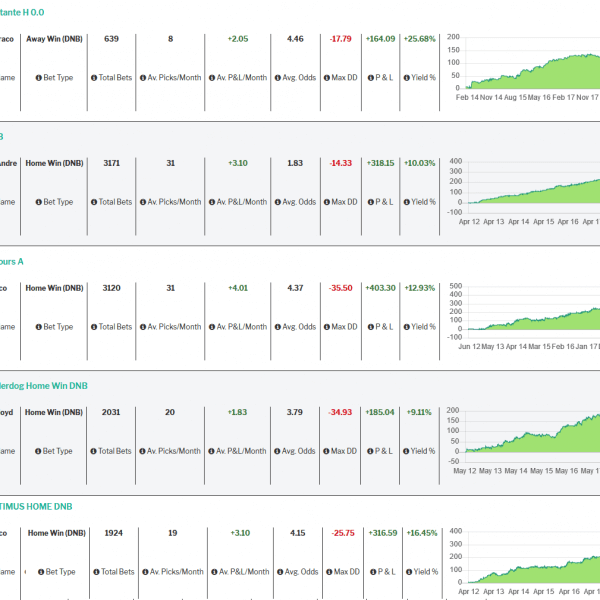Screen dimensions: 600x600
Task: Select max drawdown value '-17.79'
Action: [x=341, y=39]
